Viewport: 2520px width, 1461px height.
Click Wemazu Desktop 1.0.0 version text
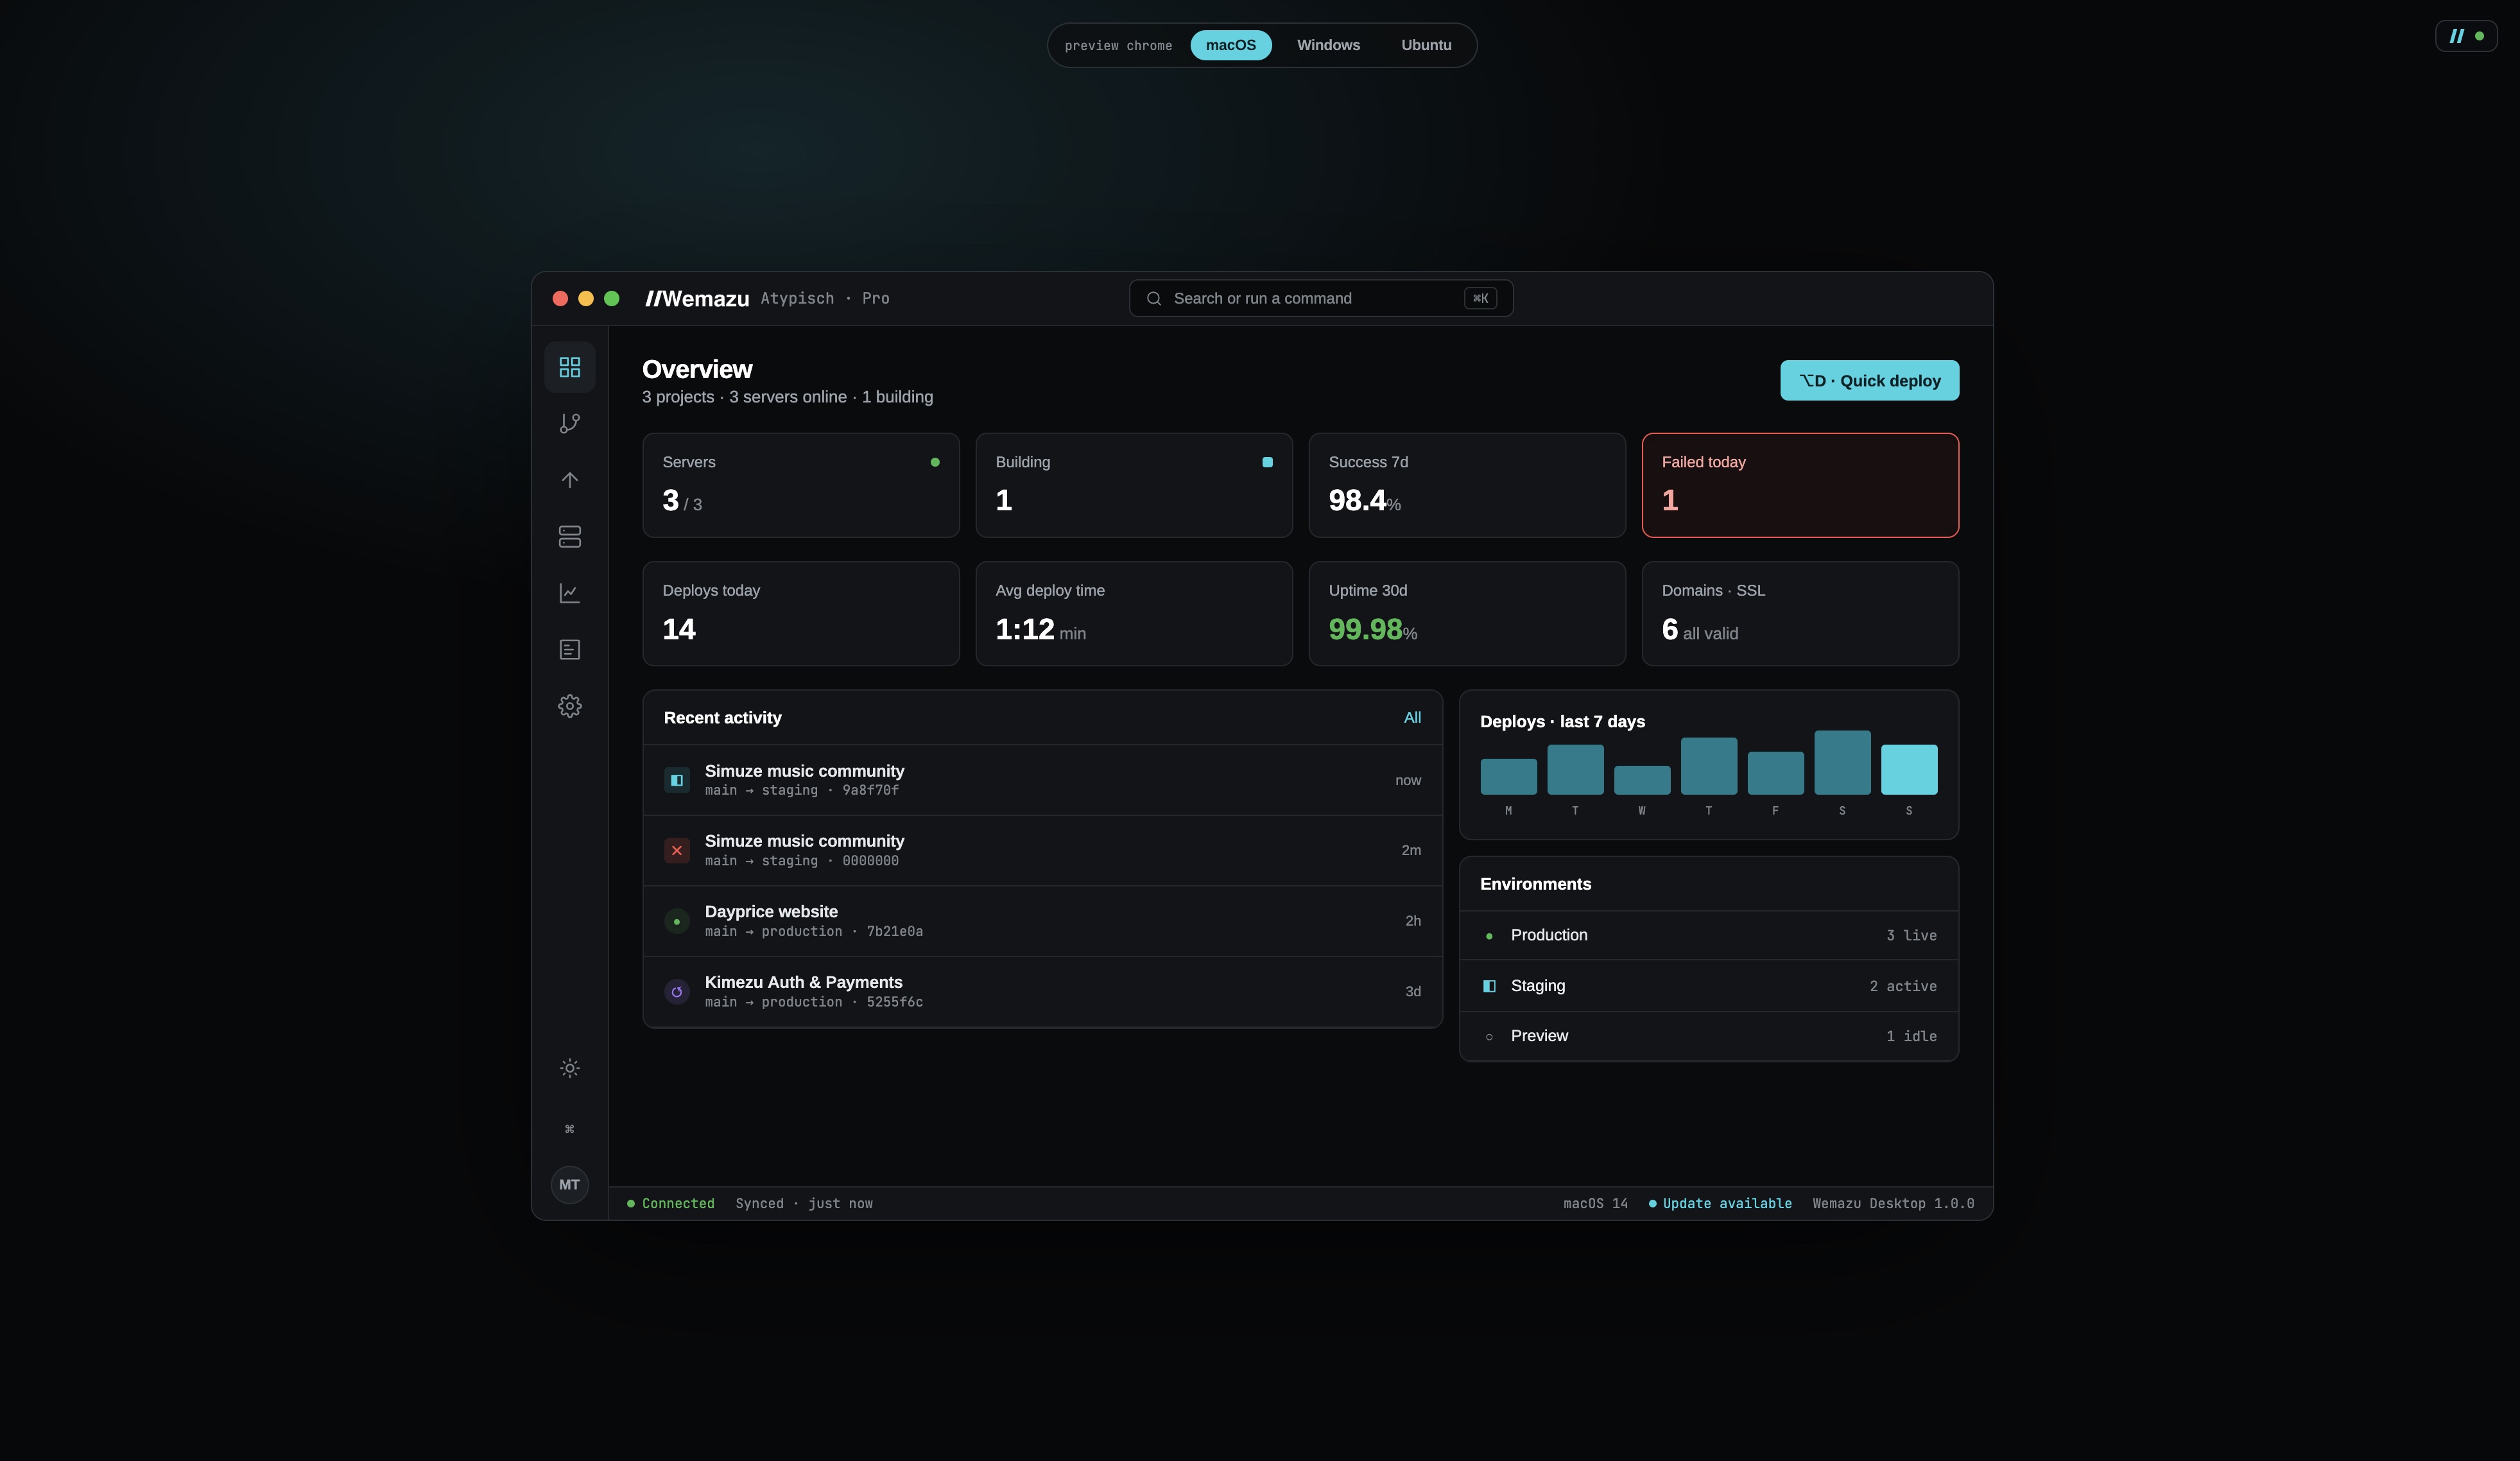pyautogui.click(x=1893, y=1203)
